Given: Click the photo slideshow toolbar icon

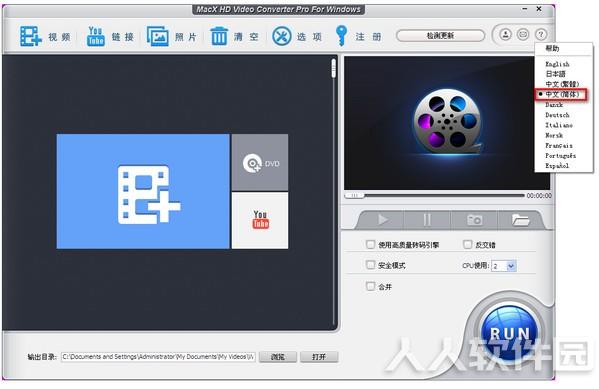Looking at the screenshot, I should tap(158, 36).
